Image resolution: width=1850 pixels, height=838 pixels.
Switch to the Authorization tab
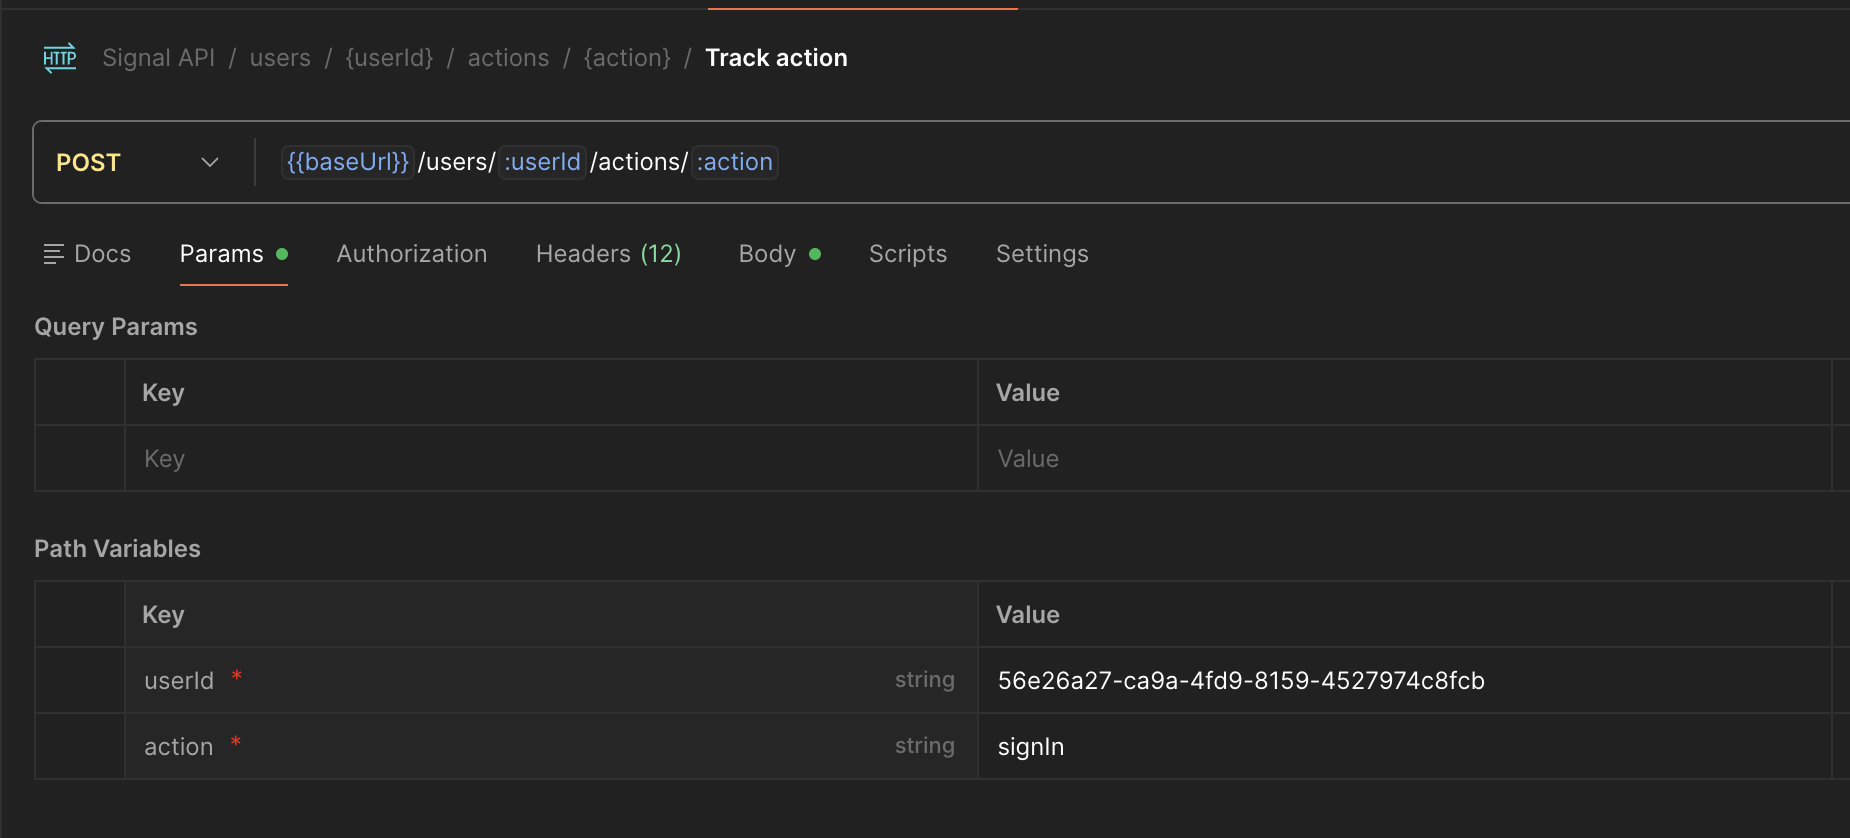click(411, 253)
